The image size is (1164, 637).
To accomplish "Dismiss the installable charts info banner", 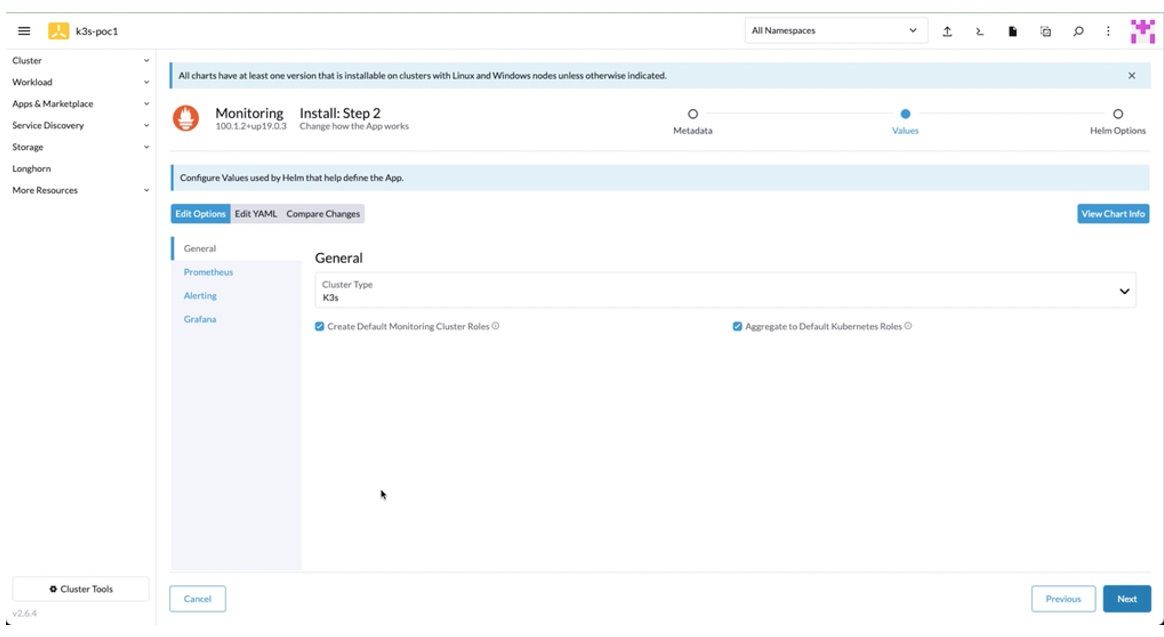I will (1131, 76).
